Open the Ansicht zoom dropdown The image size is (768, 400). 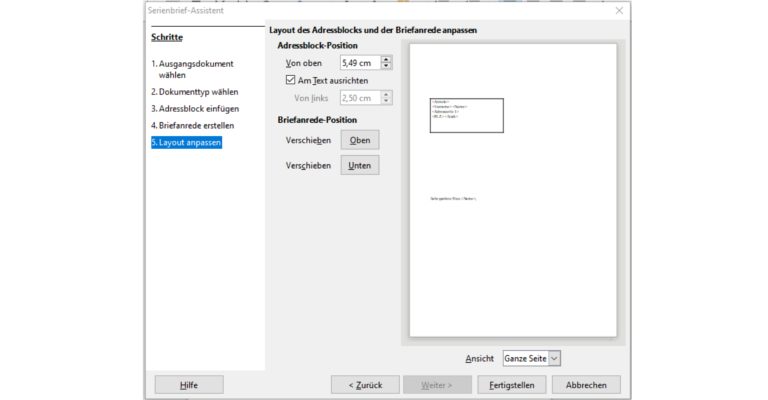pyautogui.click(x=554, y=358)
